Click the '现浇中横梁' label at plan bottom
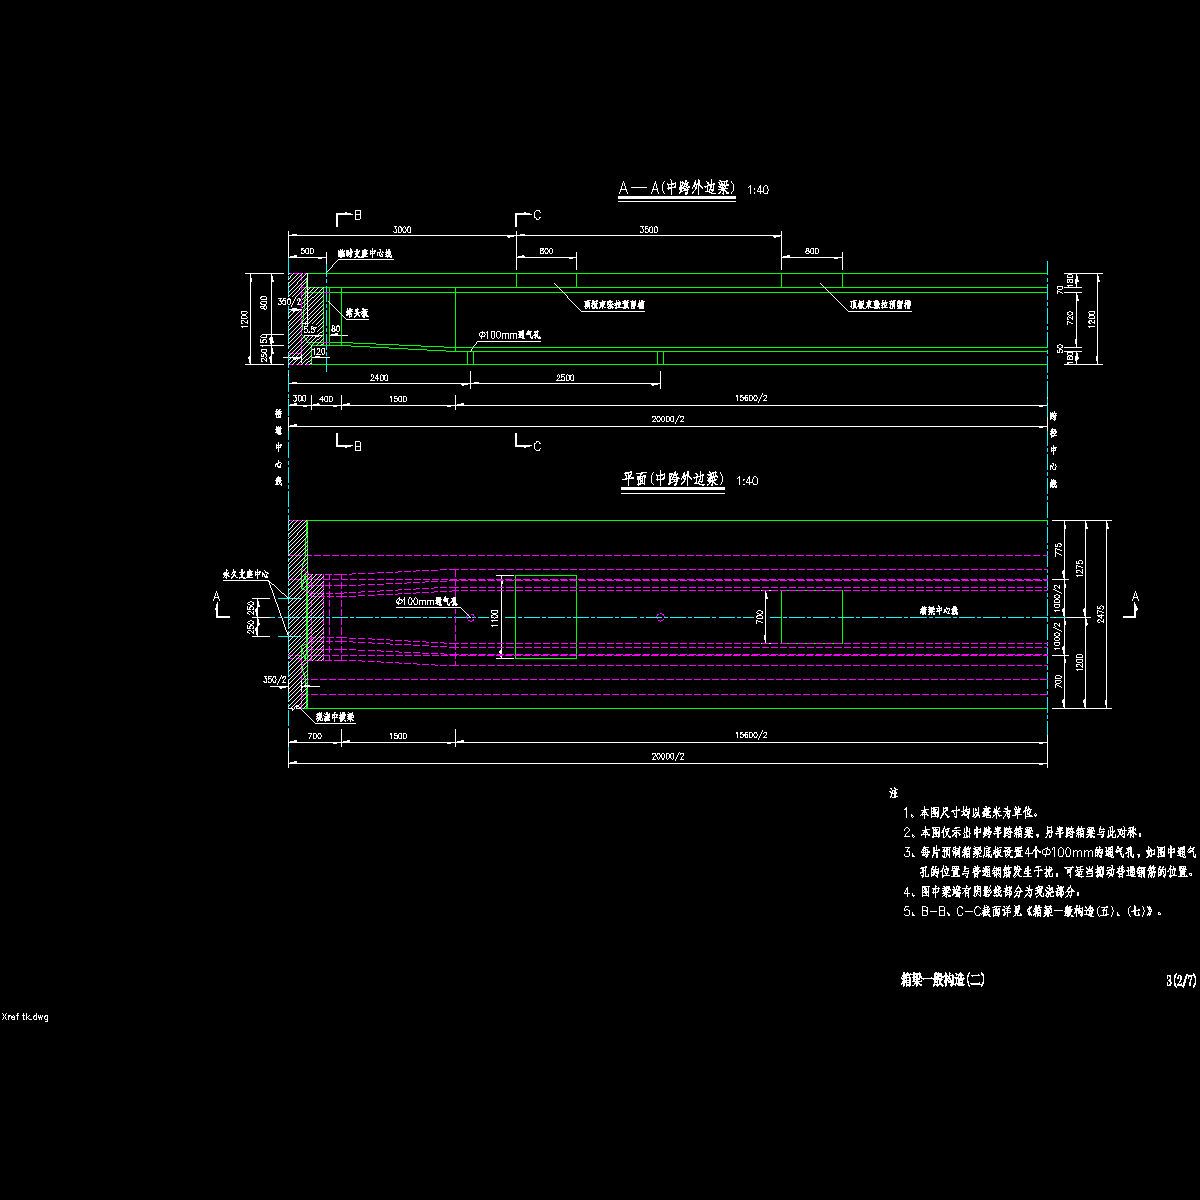Screen dimensions: 1200x1200 [334, 717]
